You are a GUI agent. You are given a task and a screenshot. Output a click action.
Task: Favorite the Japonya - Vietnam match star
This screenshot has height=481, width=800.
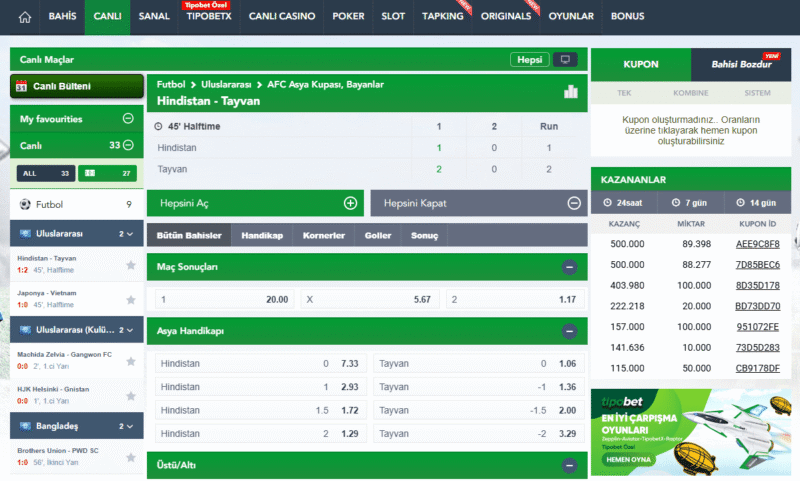click(131, 299)
